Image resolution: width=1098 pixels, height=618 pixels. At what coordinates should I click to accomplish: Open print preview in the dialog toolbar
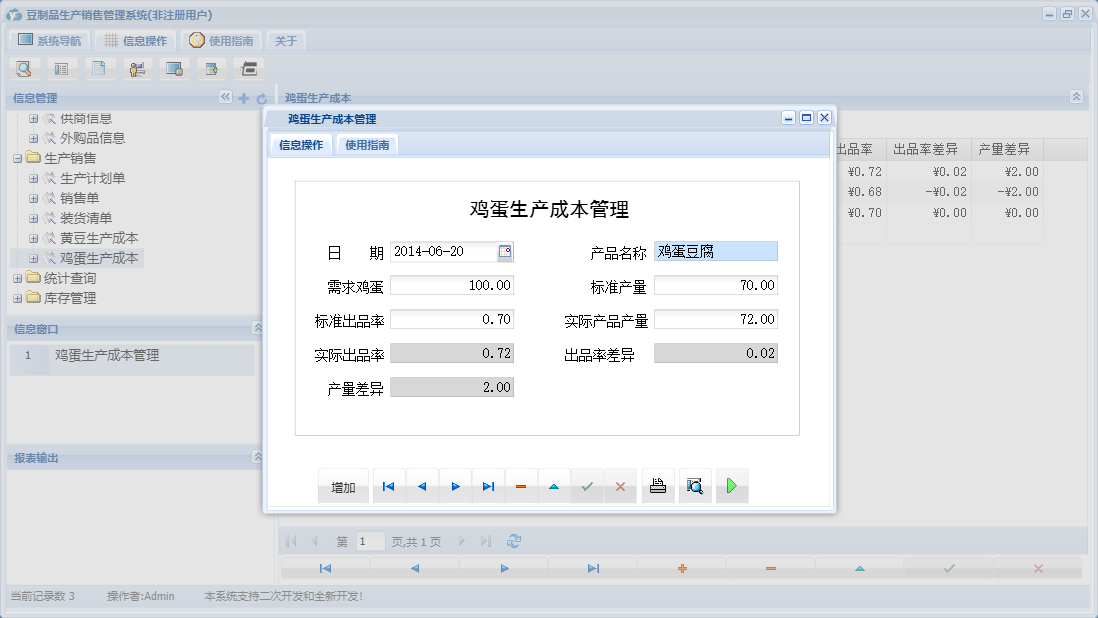click(x=695, y=486)
